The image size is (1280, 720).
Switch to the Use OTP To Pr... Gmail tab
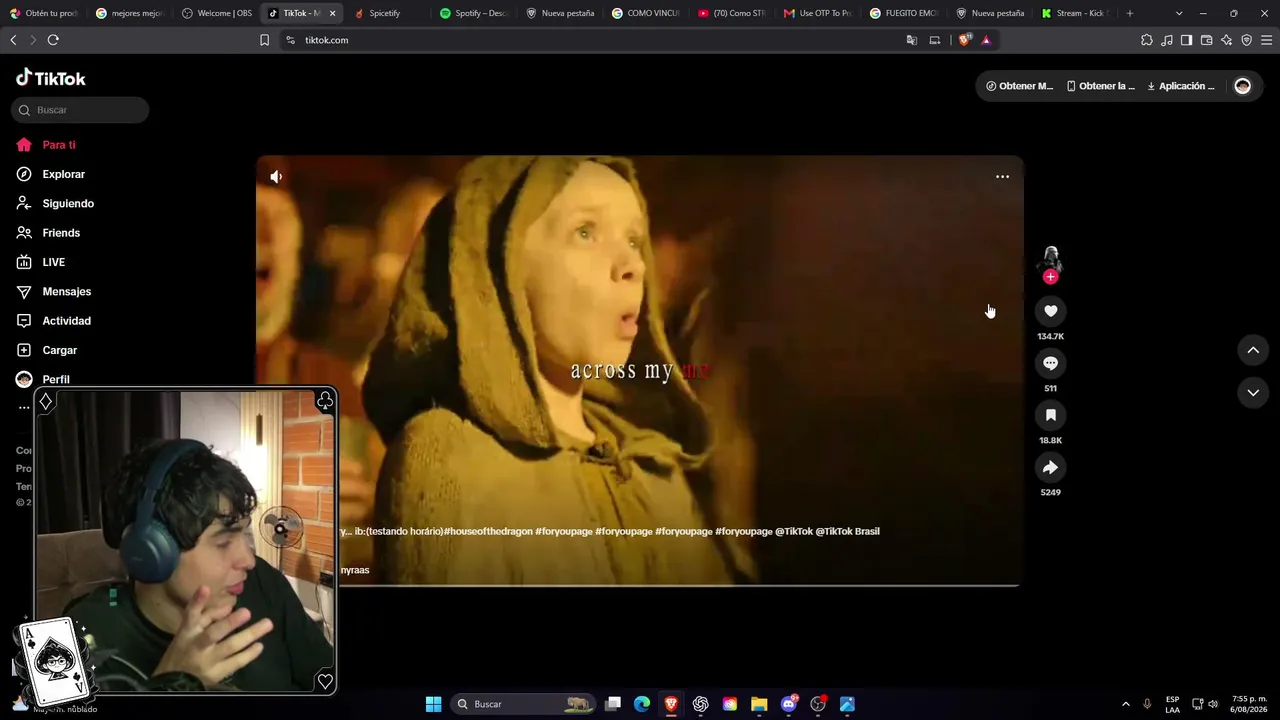[818, 13]
